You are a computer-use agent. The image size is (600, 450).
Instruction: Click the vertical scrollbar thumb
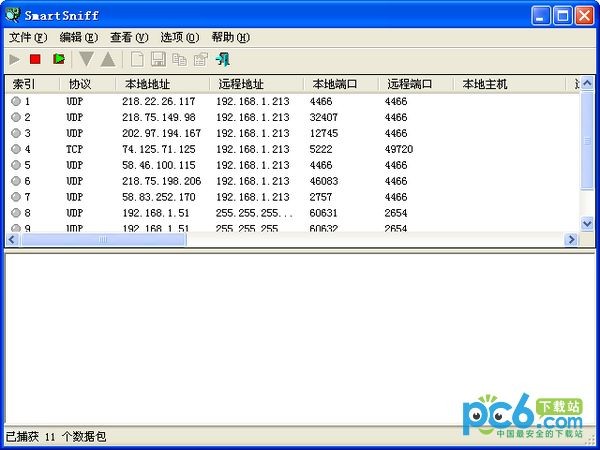(x=587, y=140)
